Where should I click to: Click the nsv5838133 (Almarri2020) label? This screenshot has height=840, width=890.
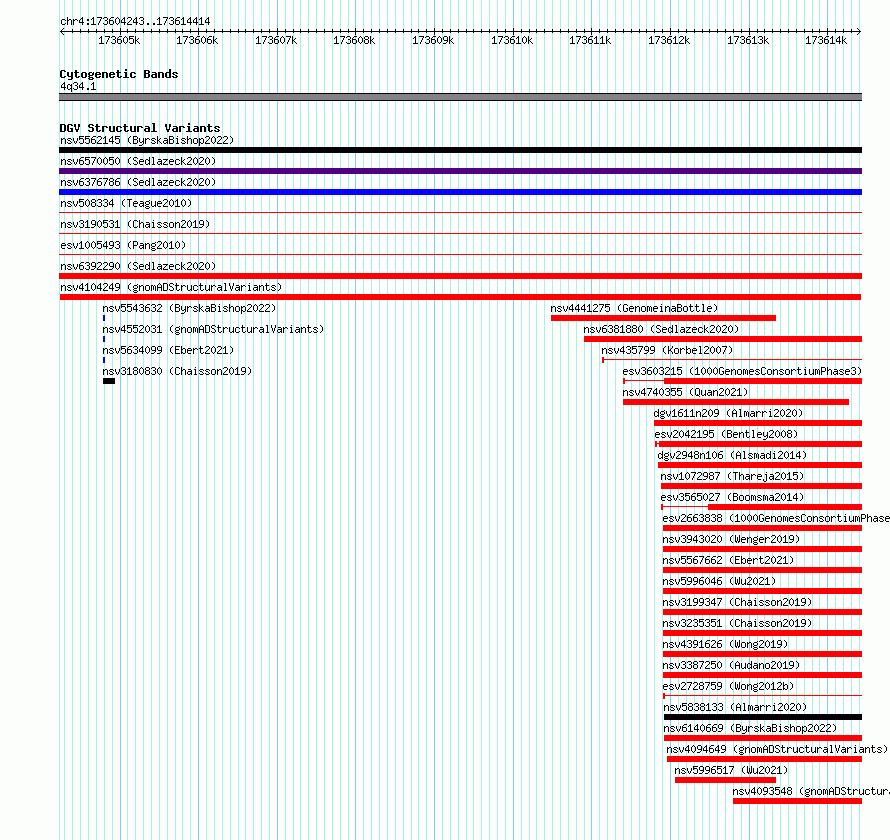click(x=735, y=707)
